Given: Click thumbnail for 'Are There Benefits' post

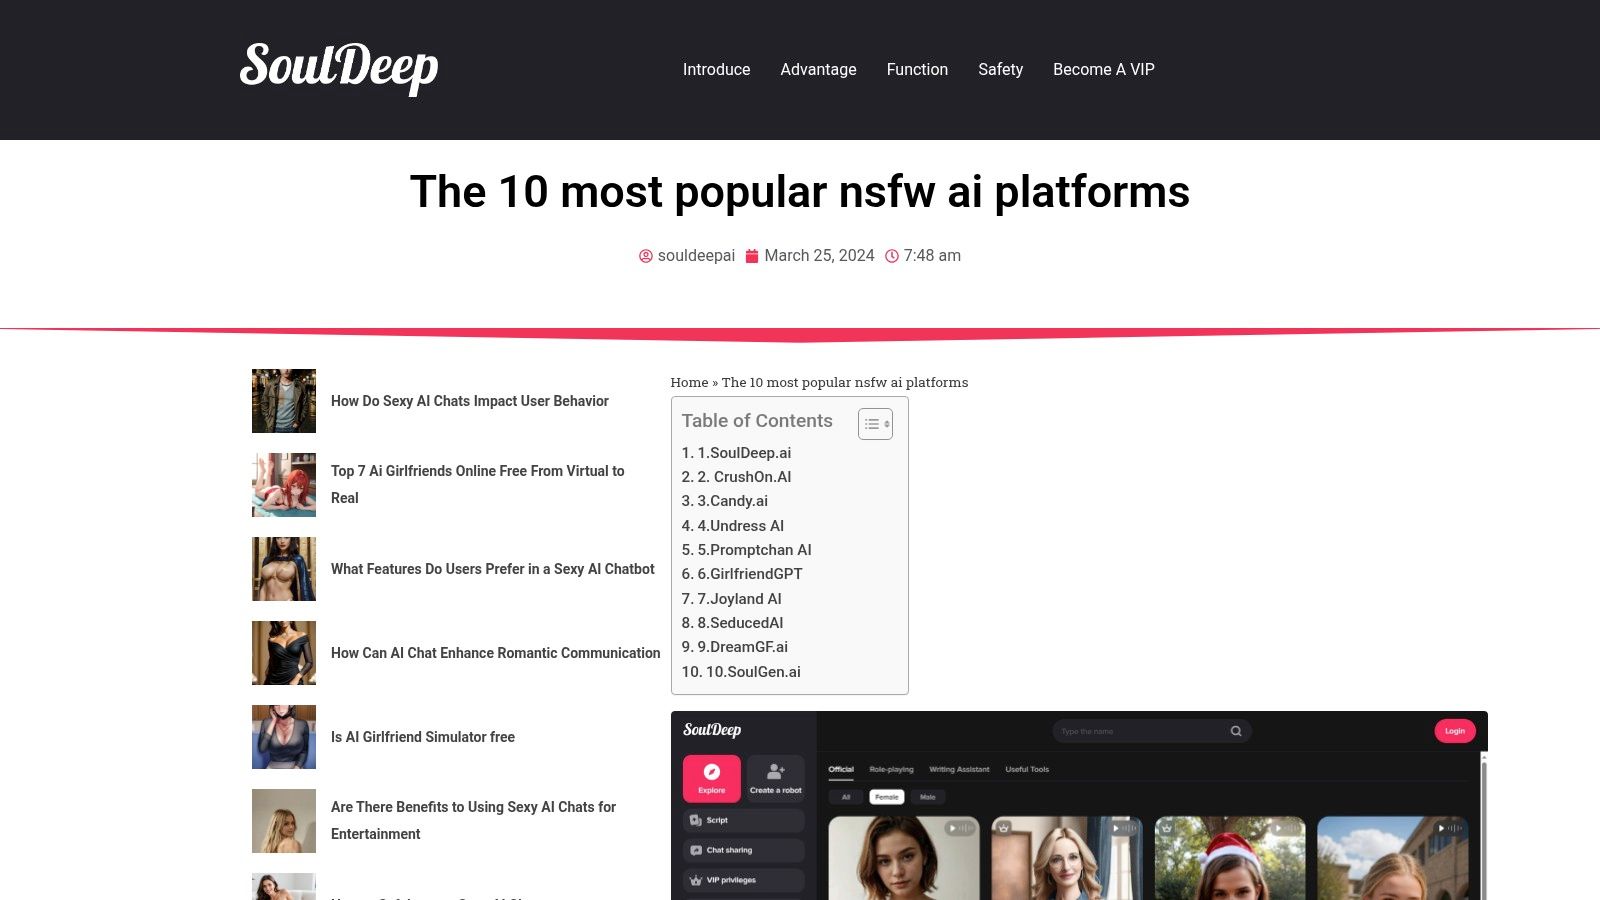Looking at the screenshot, I should 284,821.
